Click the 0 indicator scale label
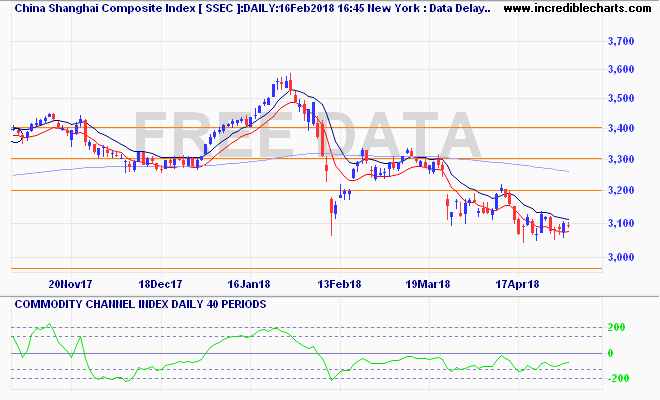This screenshot has height=400, width=660. [611, 353]
